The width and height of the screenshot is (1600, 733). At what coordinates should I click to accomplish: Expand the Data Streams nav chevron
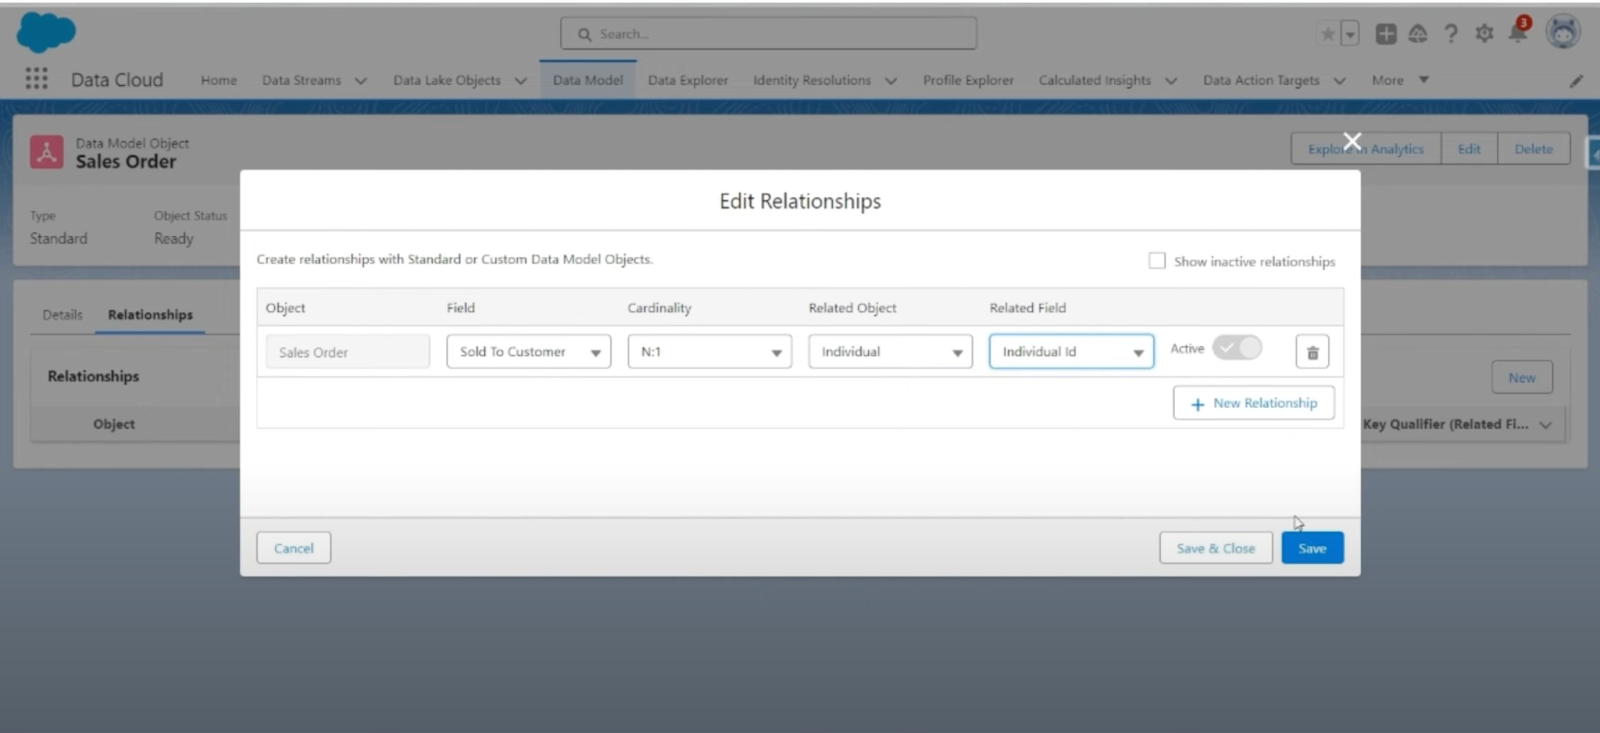(x=361, y=81)
